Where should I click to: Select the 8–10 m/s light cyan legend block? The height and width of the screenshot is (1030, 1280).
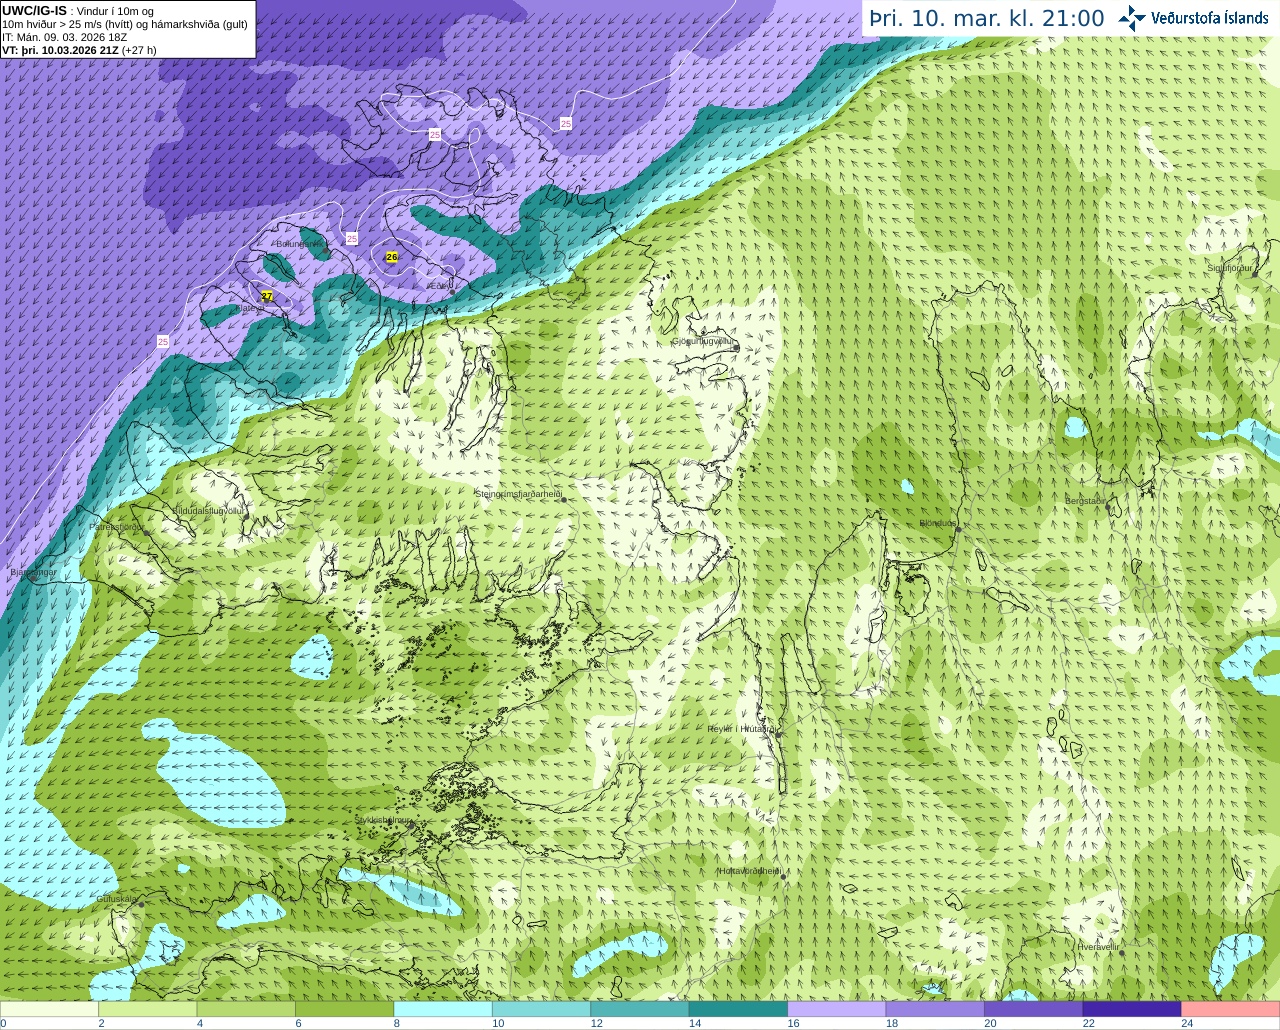tap(443, 1009)
